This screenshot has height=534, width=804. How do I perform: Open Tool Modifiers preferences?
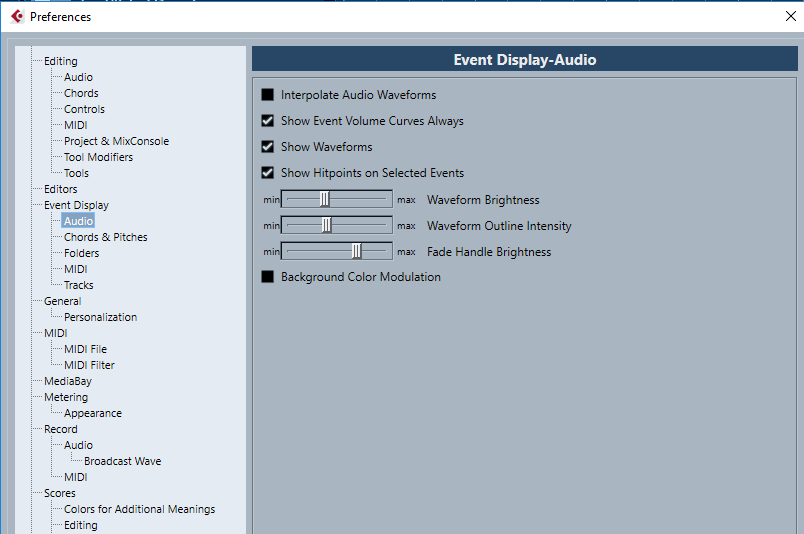[98, 157]
